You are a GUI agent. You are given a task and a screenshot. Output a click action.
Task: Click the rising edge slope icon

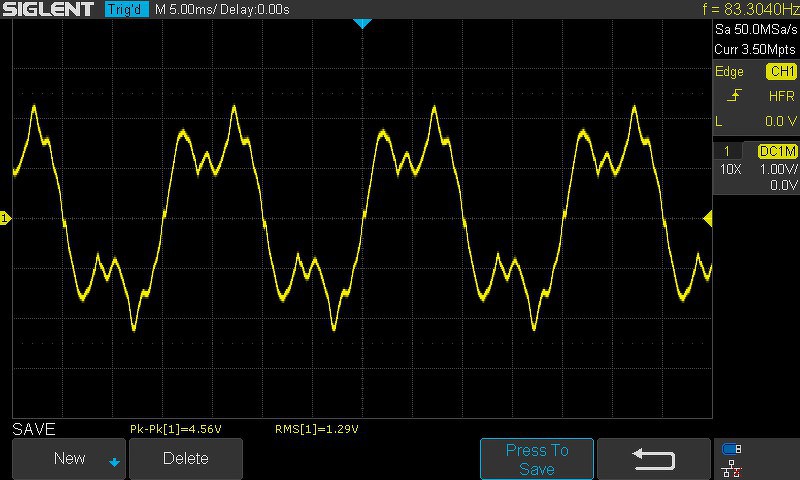tap(734, 95)
